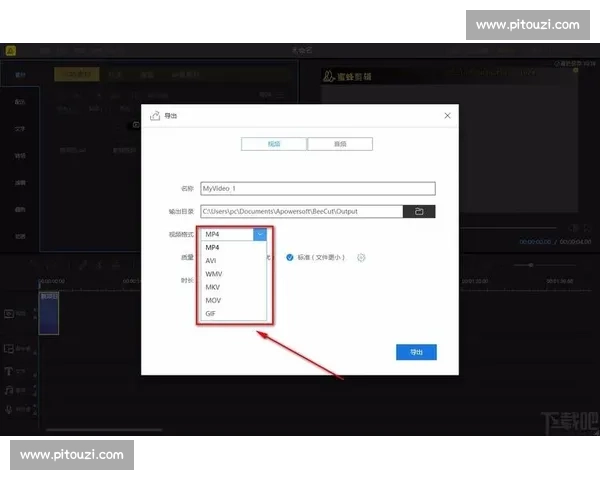Click the current time 00:00:00.00 in preview

pos(535,242)
